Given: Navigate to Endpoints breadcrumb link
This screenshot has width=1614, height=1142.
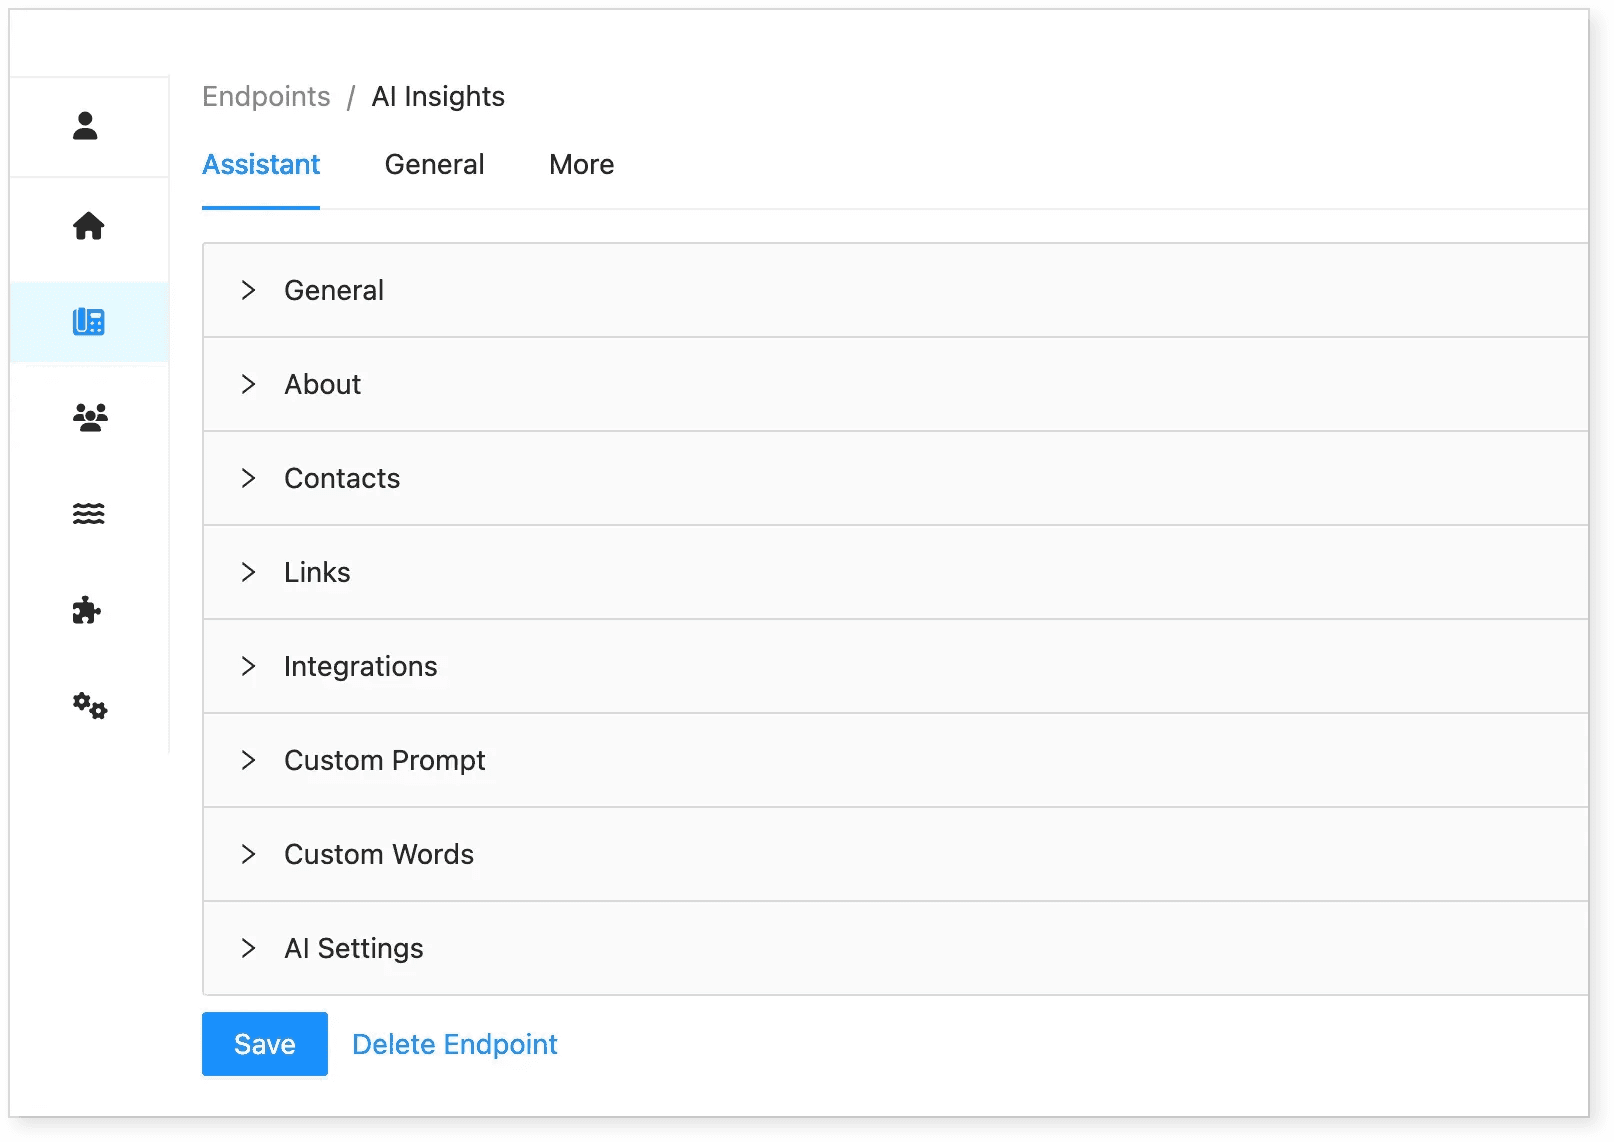Looking at the screenshot, I should [266, 96].
